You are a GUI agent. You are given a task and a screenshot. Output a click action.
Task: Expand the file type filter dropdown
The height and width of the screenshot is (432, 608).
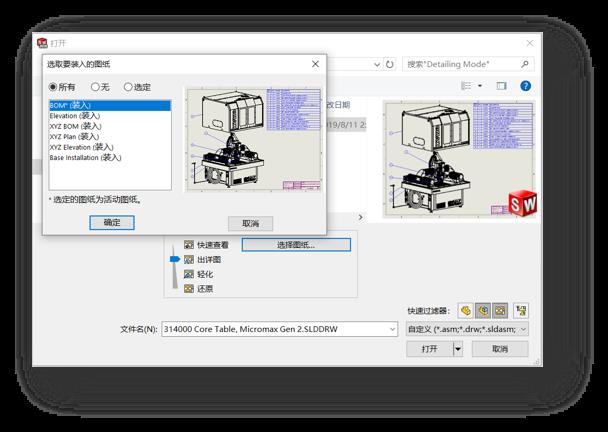523,329
